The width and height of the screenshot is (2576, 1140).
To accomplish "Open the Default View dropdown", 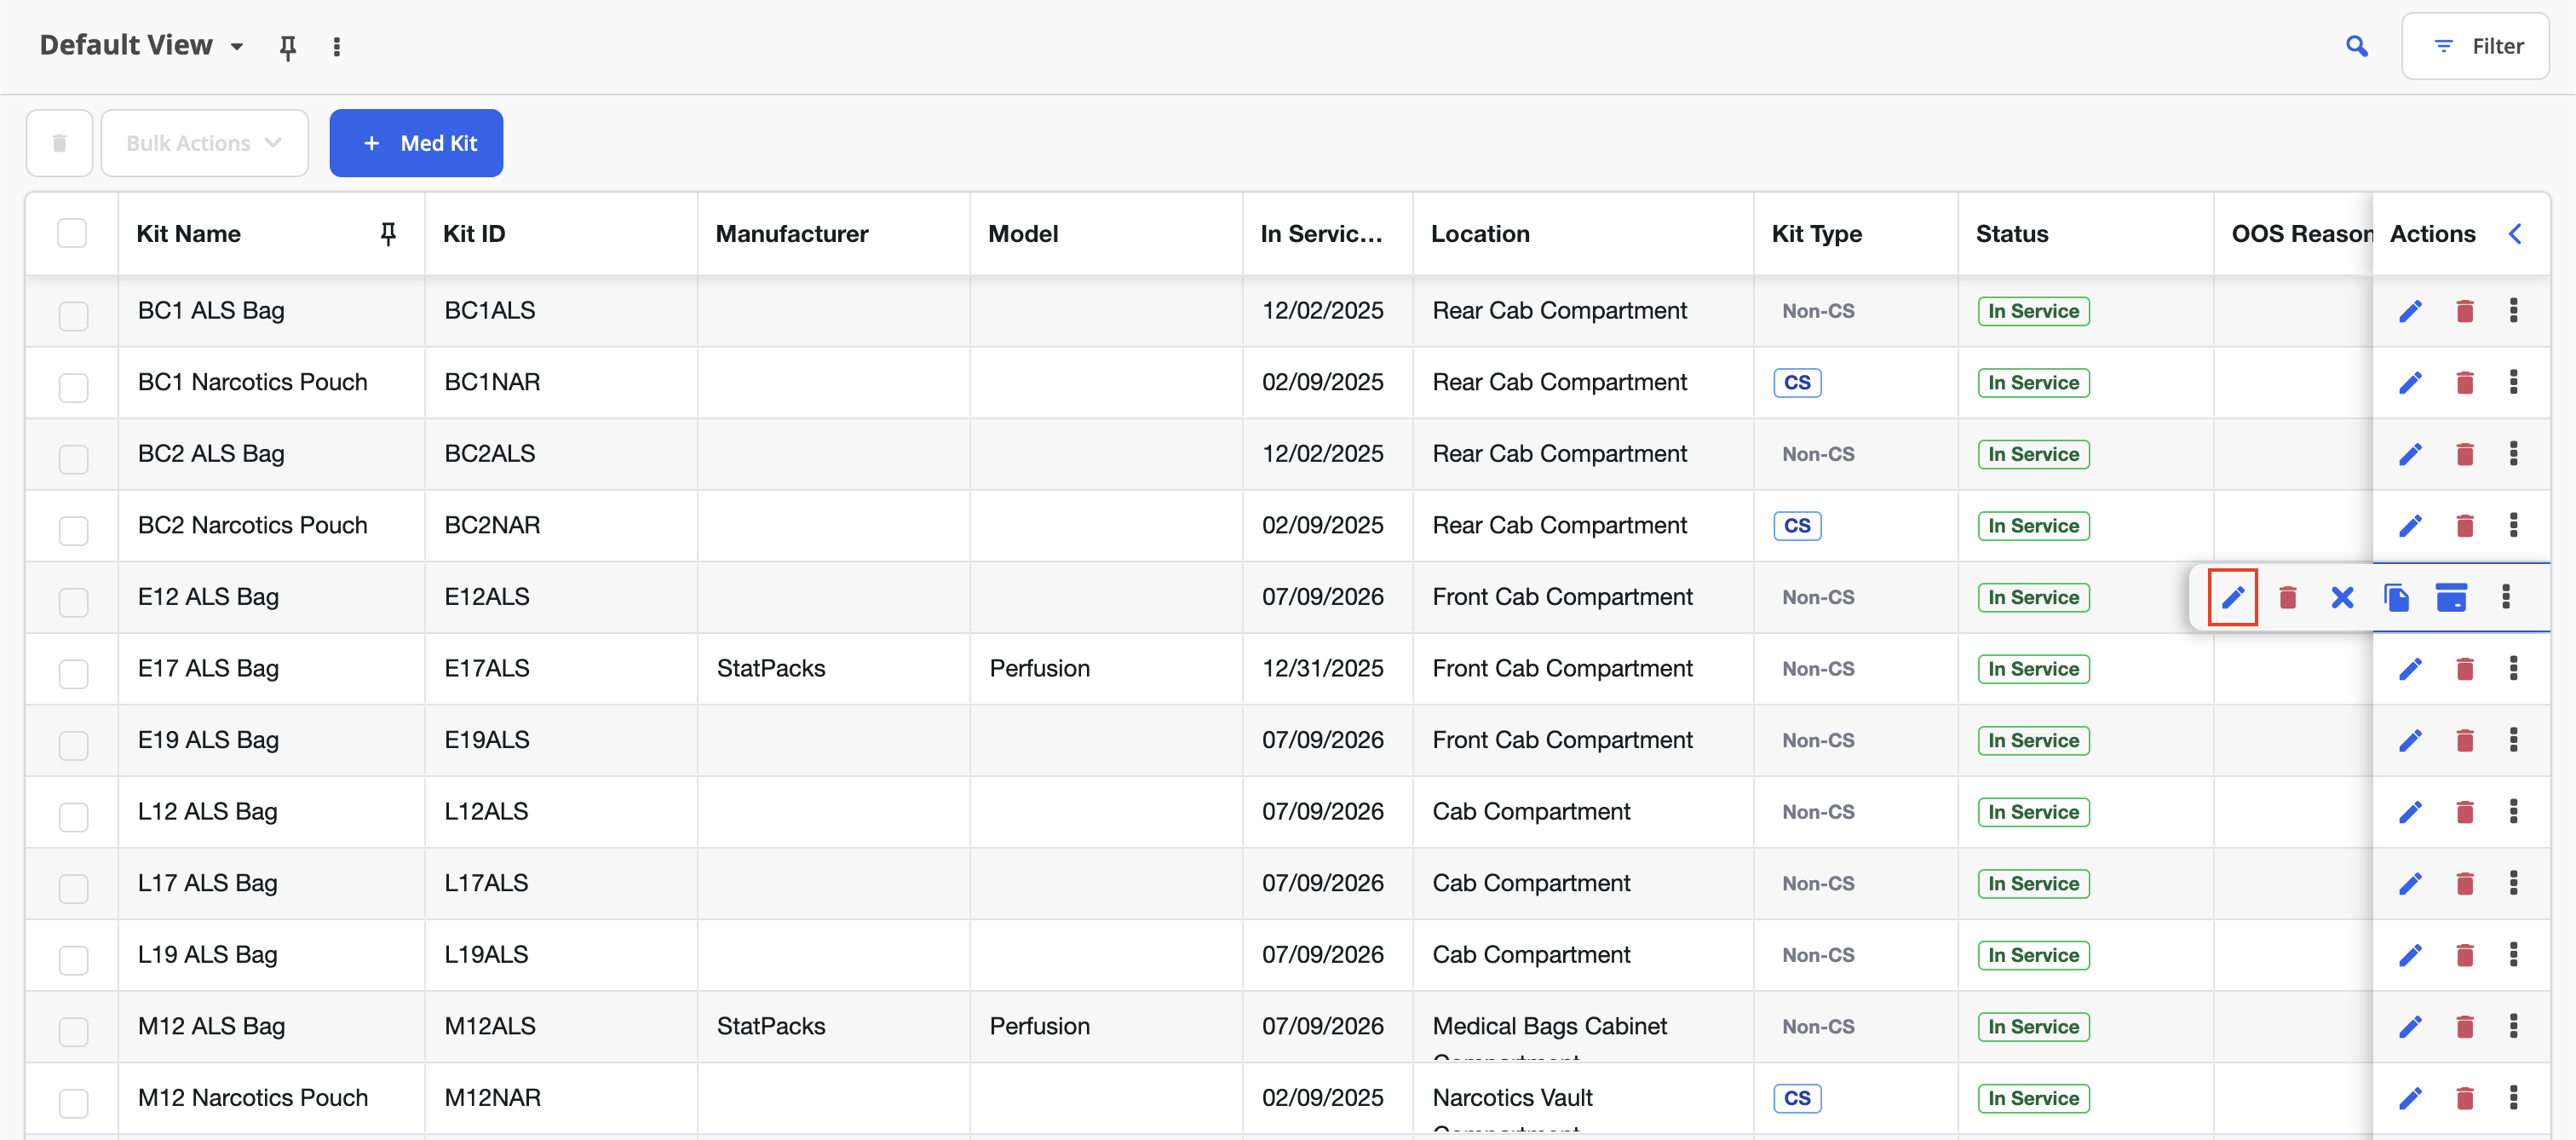I will tap(141, 46).
